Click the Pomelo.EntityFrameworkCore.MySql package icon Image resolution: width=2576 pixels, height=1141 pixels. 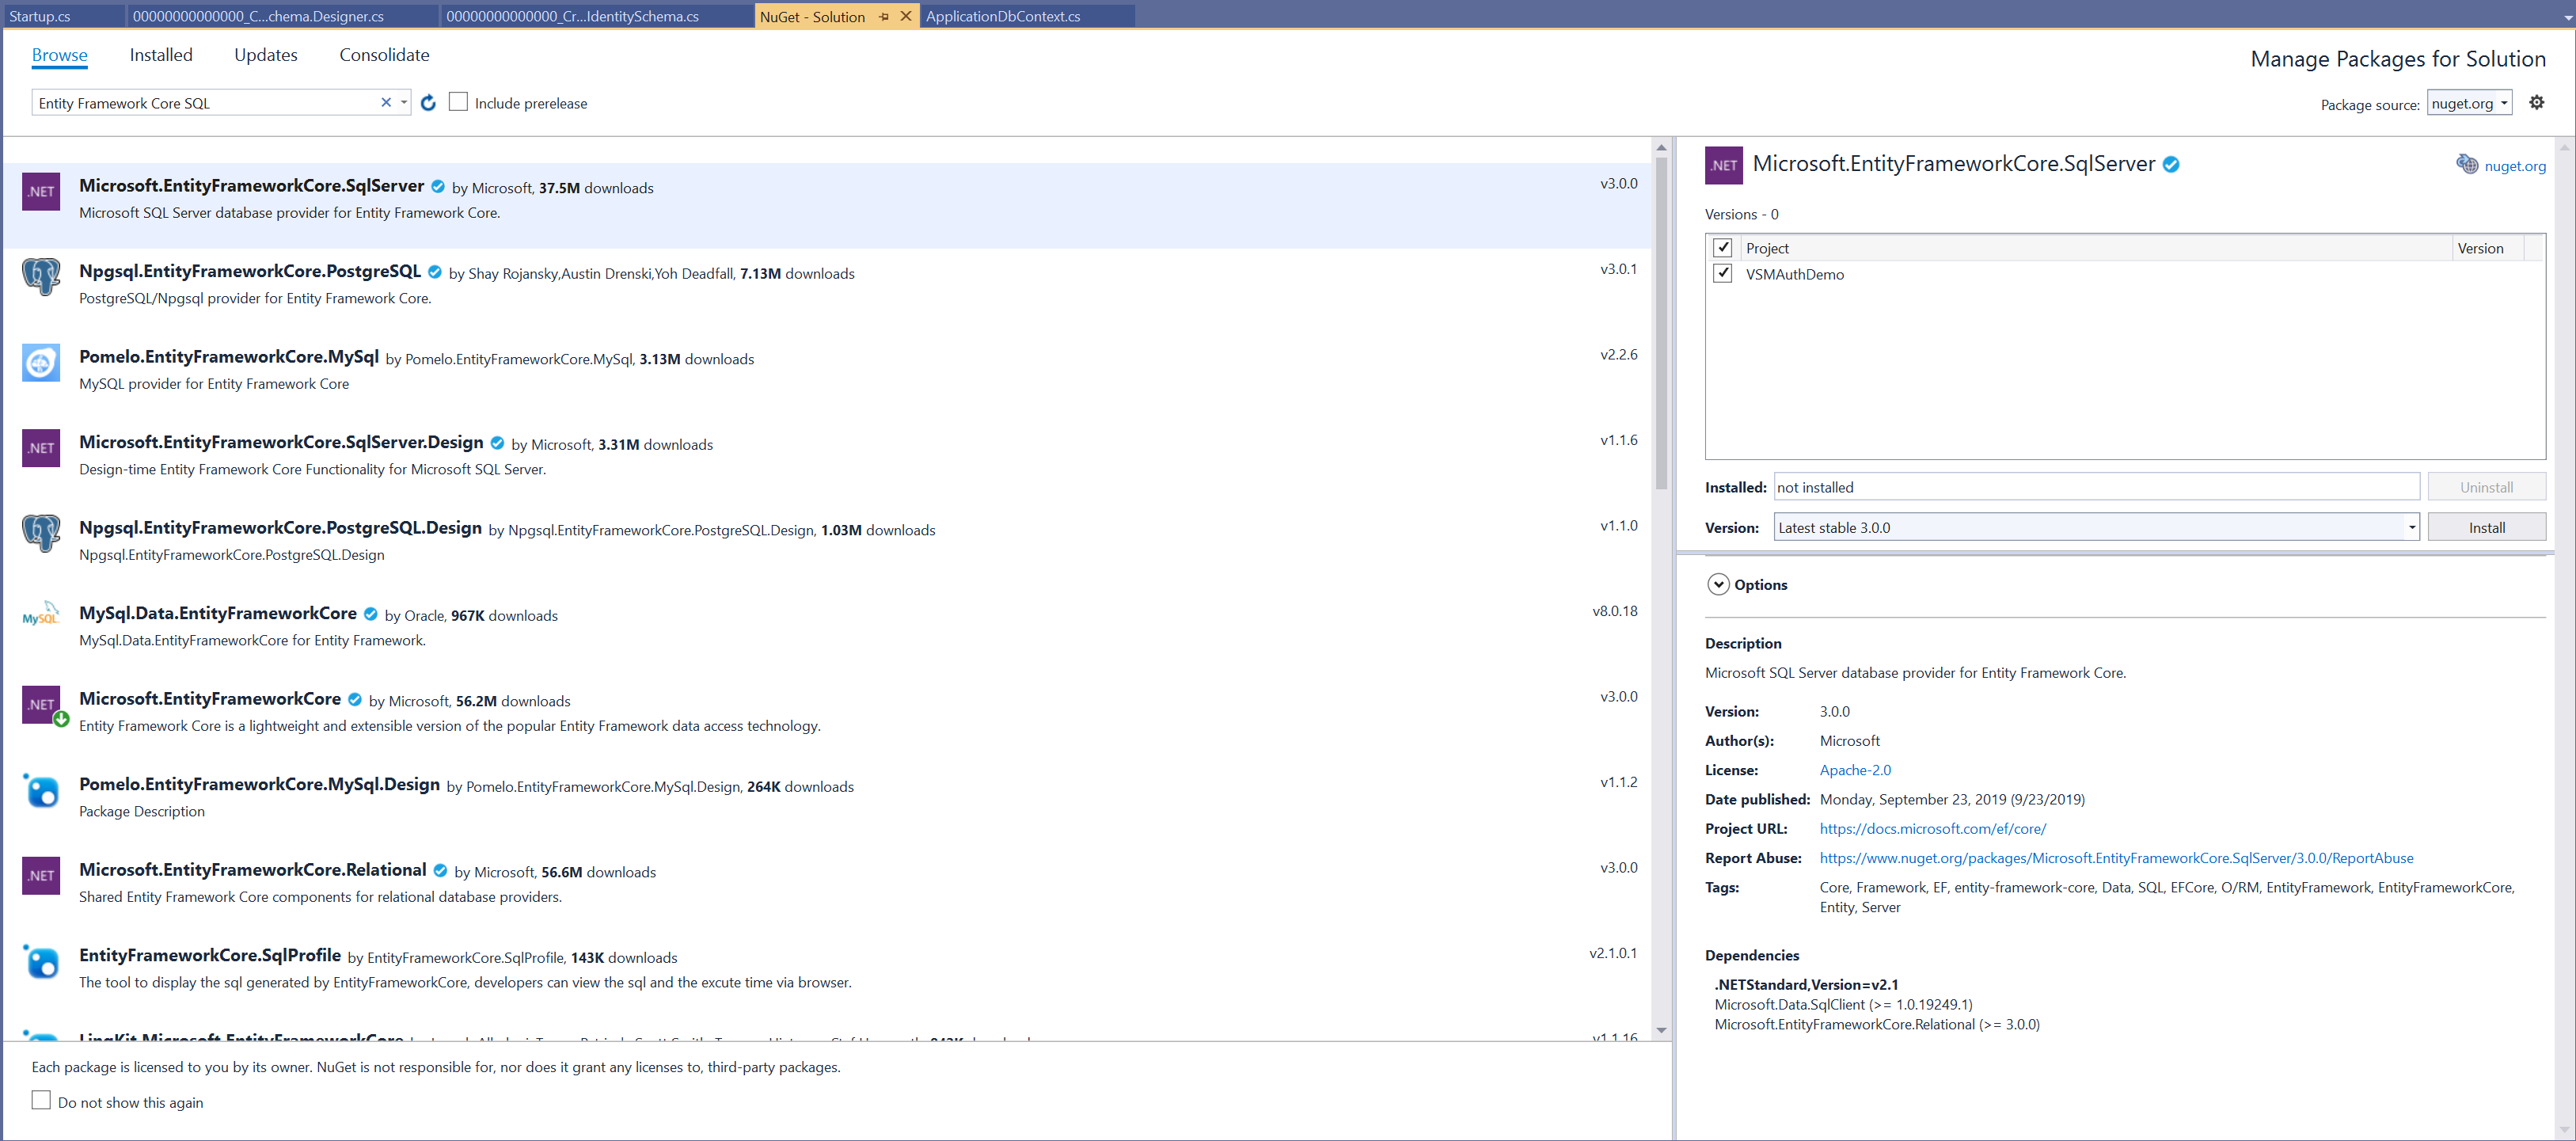(x=41, y=363)
